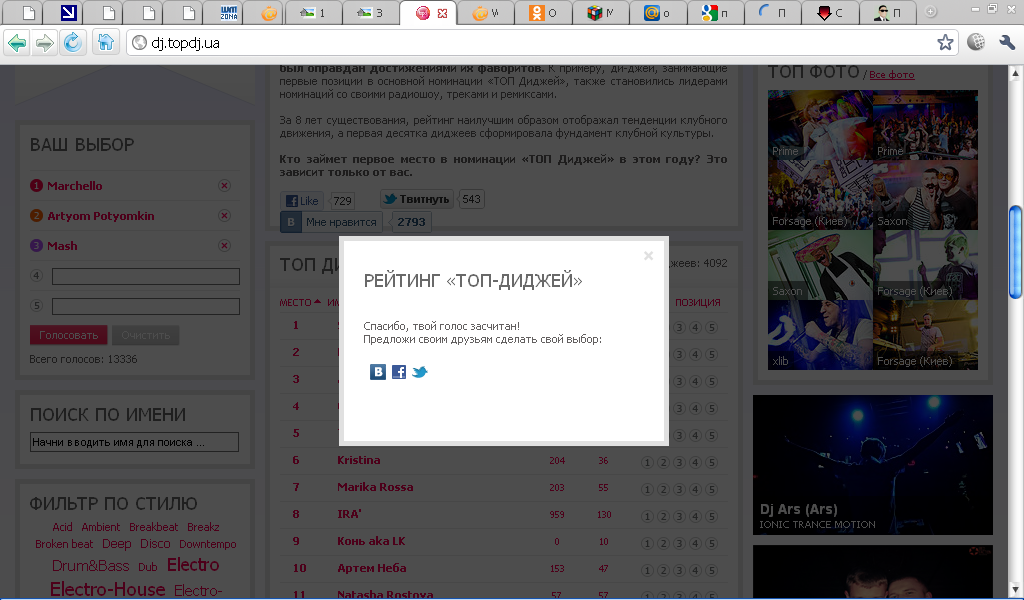Click the VK Мне нравится button
Viewport: 1024px width, 600px height.
(x=332, y=222)
